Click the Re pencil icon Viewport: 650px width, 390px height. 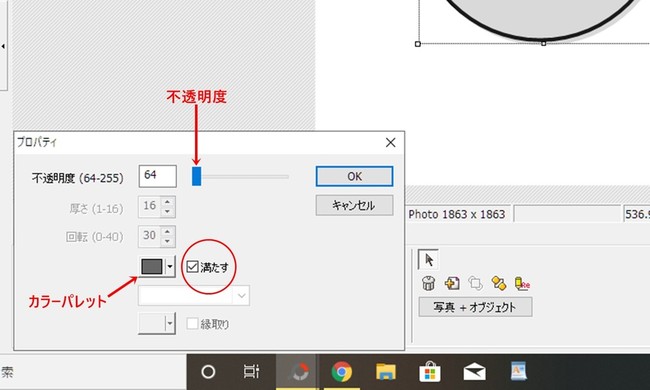pyautogui.click(x=522, y=283)
